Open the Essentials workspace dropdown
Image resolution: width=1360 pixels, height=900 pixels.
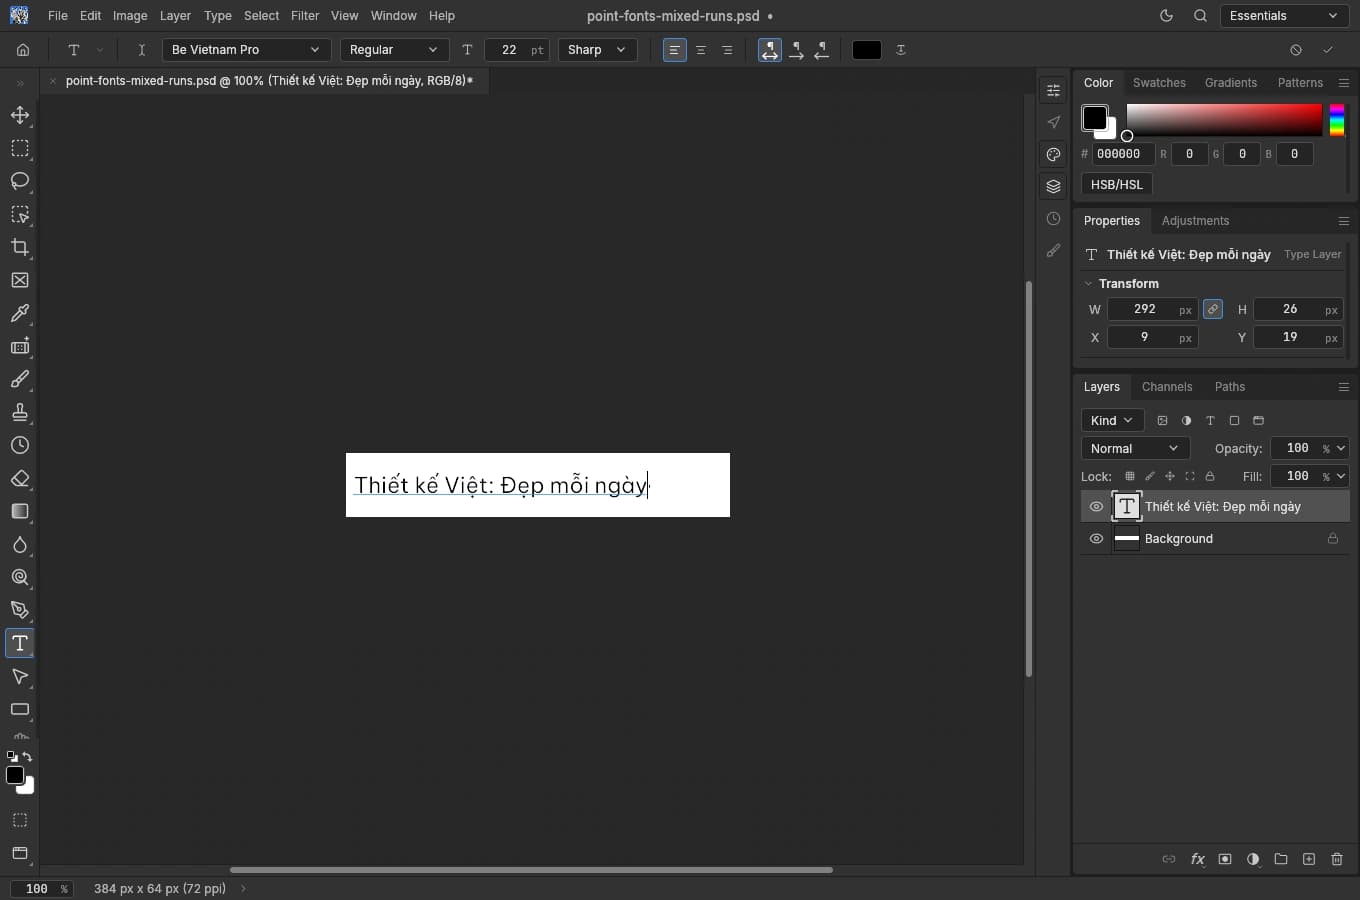[1284, 16]
